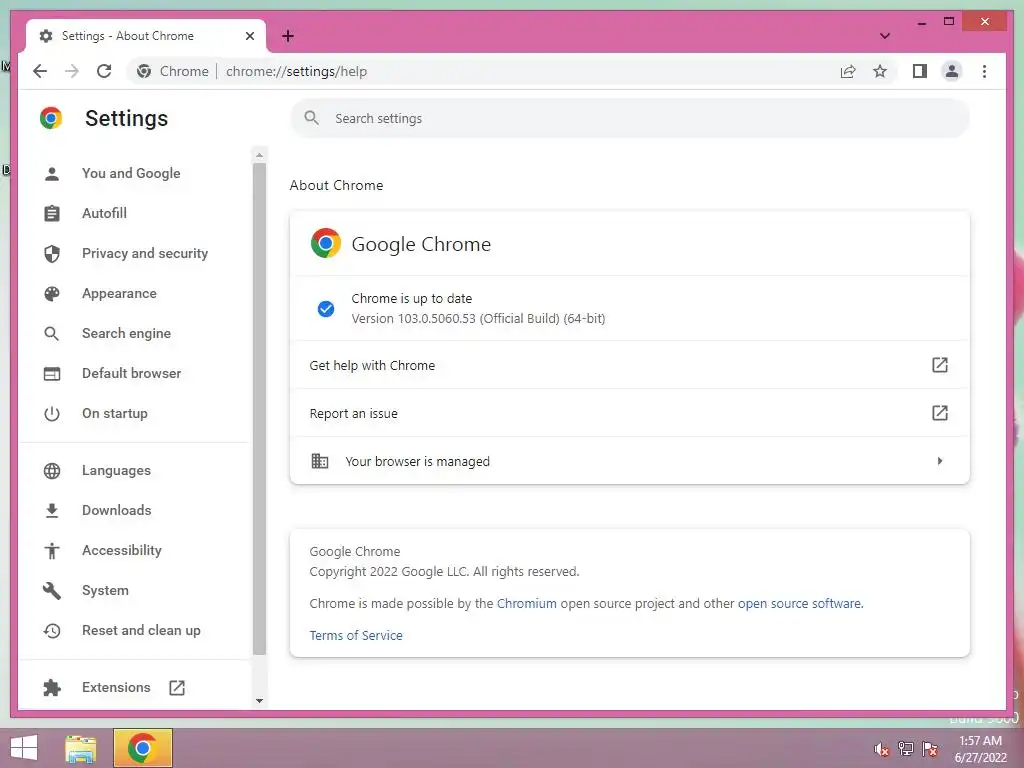Click the sidebar vertical scrollbar thumb
1024x768 pixels.
coord(259,408)
